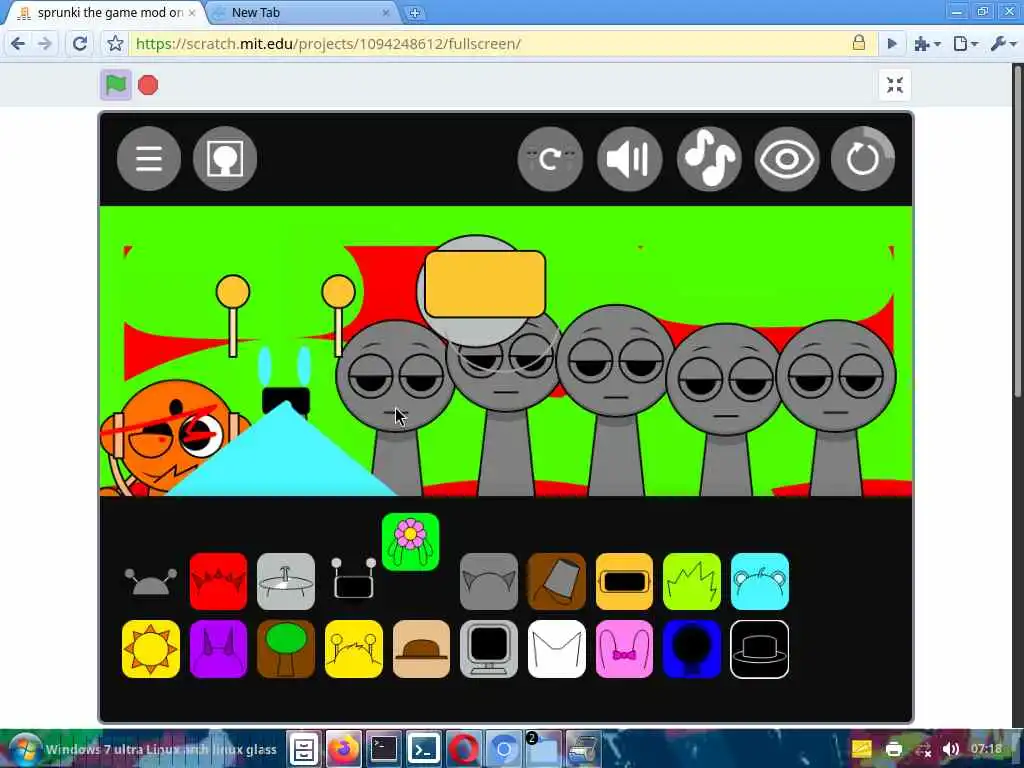
Task: Click the music notes round button
Action: (709, 159)
